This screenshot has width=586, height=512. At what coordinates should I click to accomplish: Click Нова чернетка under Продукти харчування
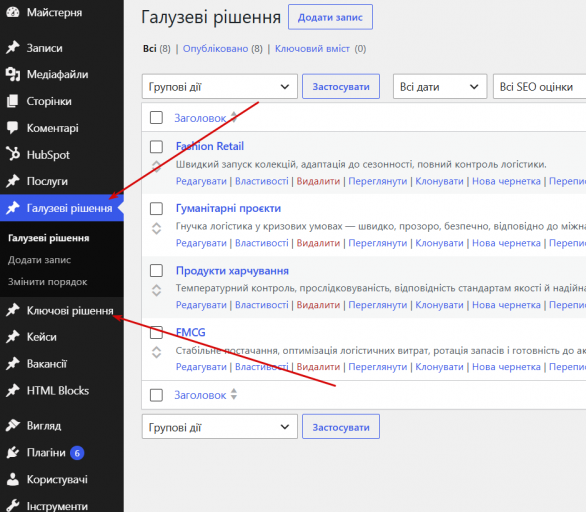(506, 305)
